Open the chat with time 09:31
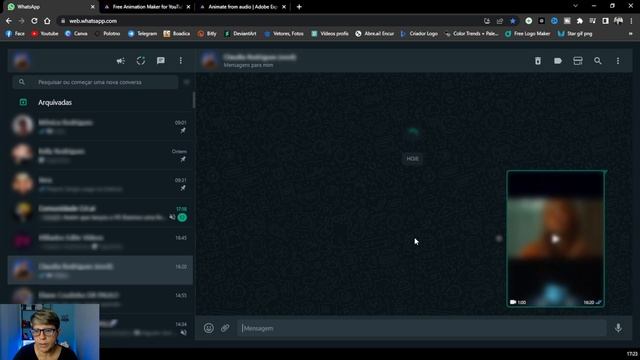The width and height of the screenshot is (640, 360). [100, 183]
